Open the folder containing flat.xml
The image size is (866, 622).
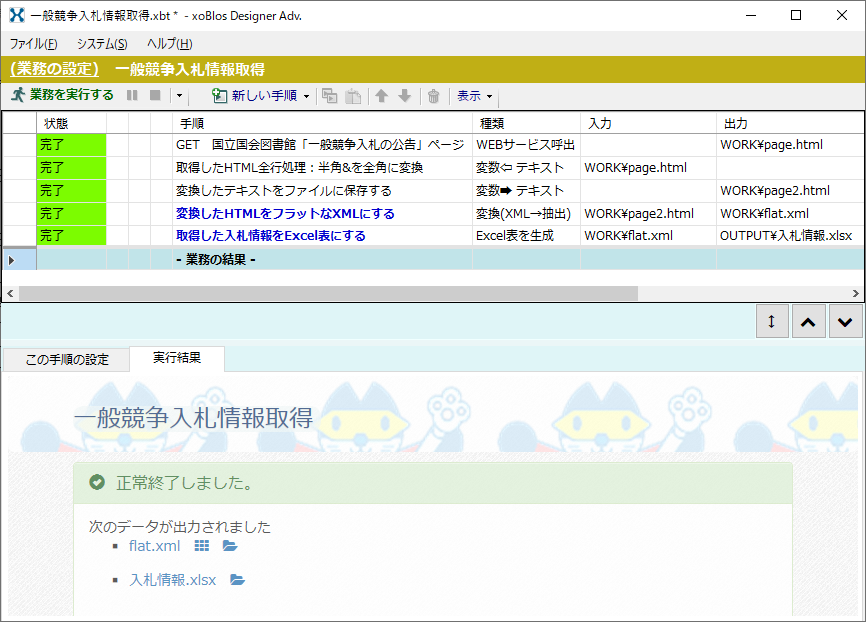[x=229, y=546]
